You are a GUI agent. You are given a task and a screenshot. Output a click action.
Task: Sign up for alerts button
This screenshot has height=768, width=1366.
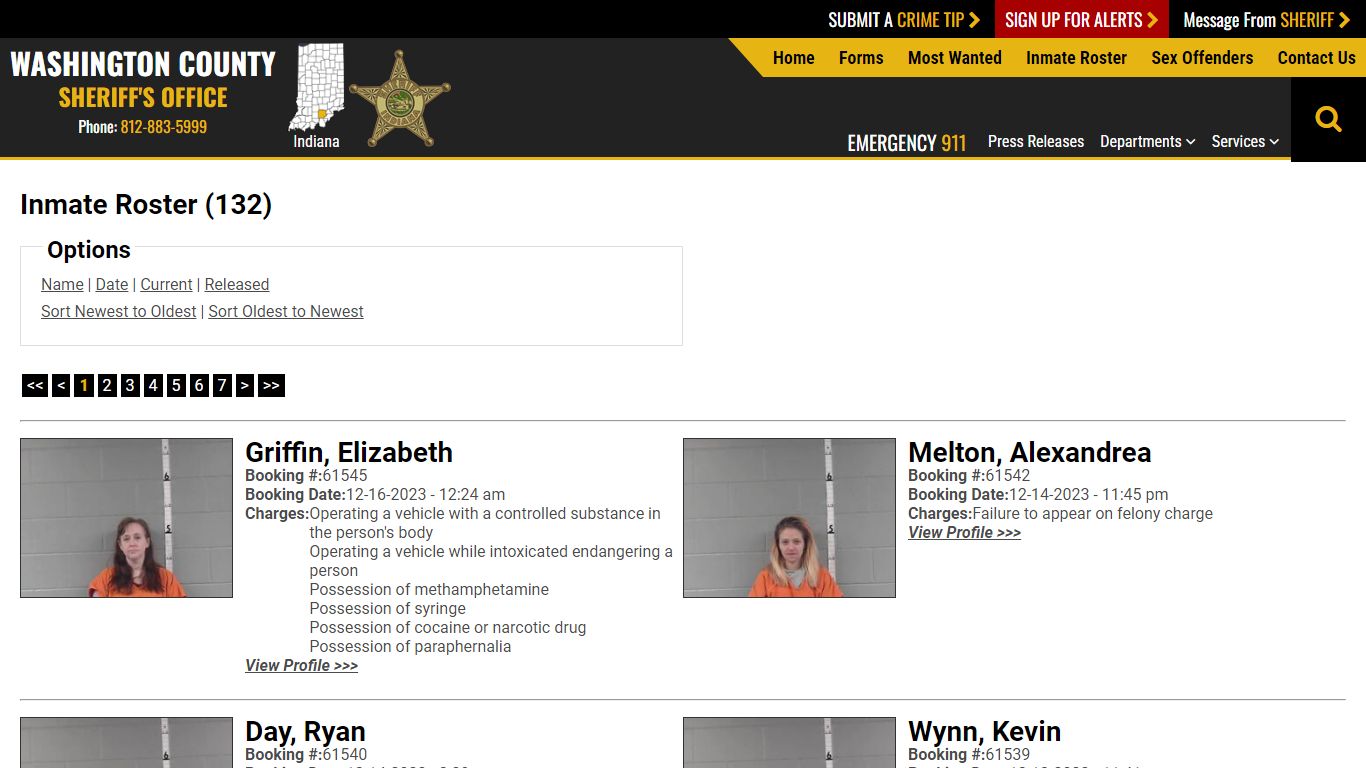coord(1081,20)
